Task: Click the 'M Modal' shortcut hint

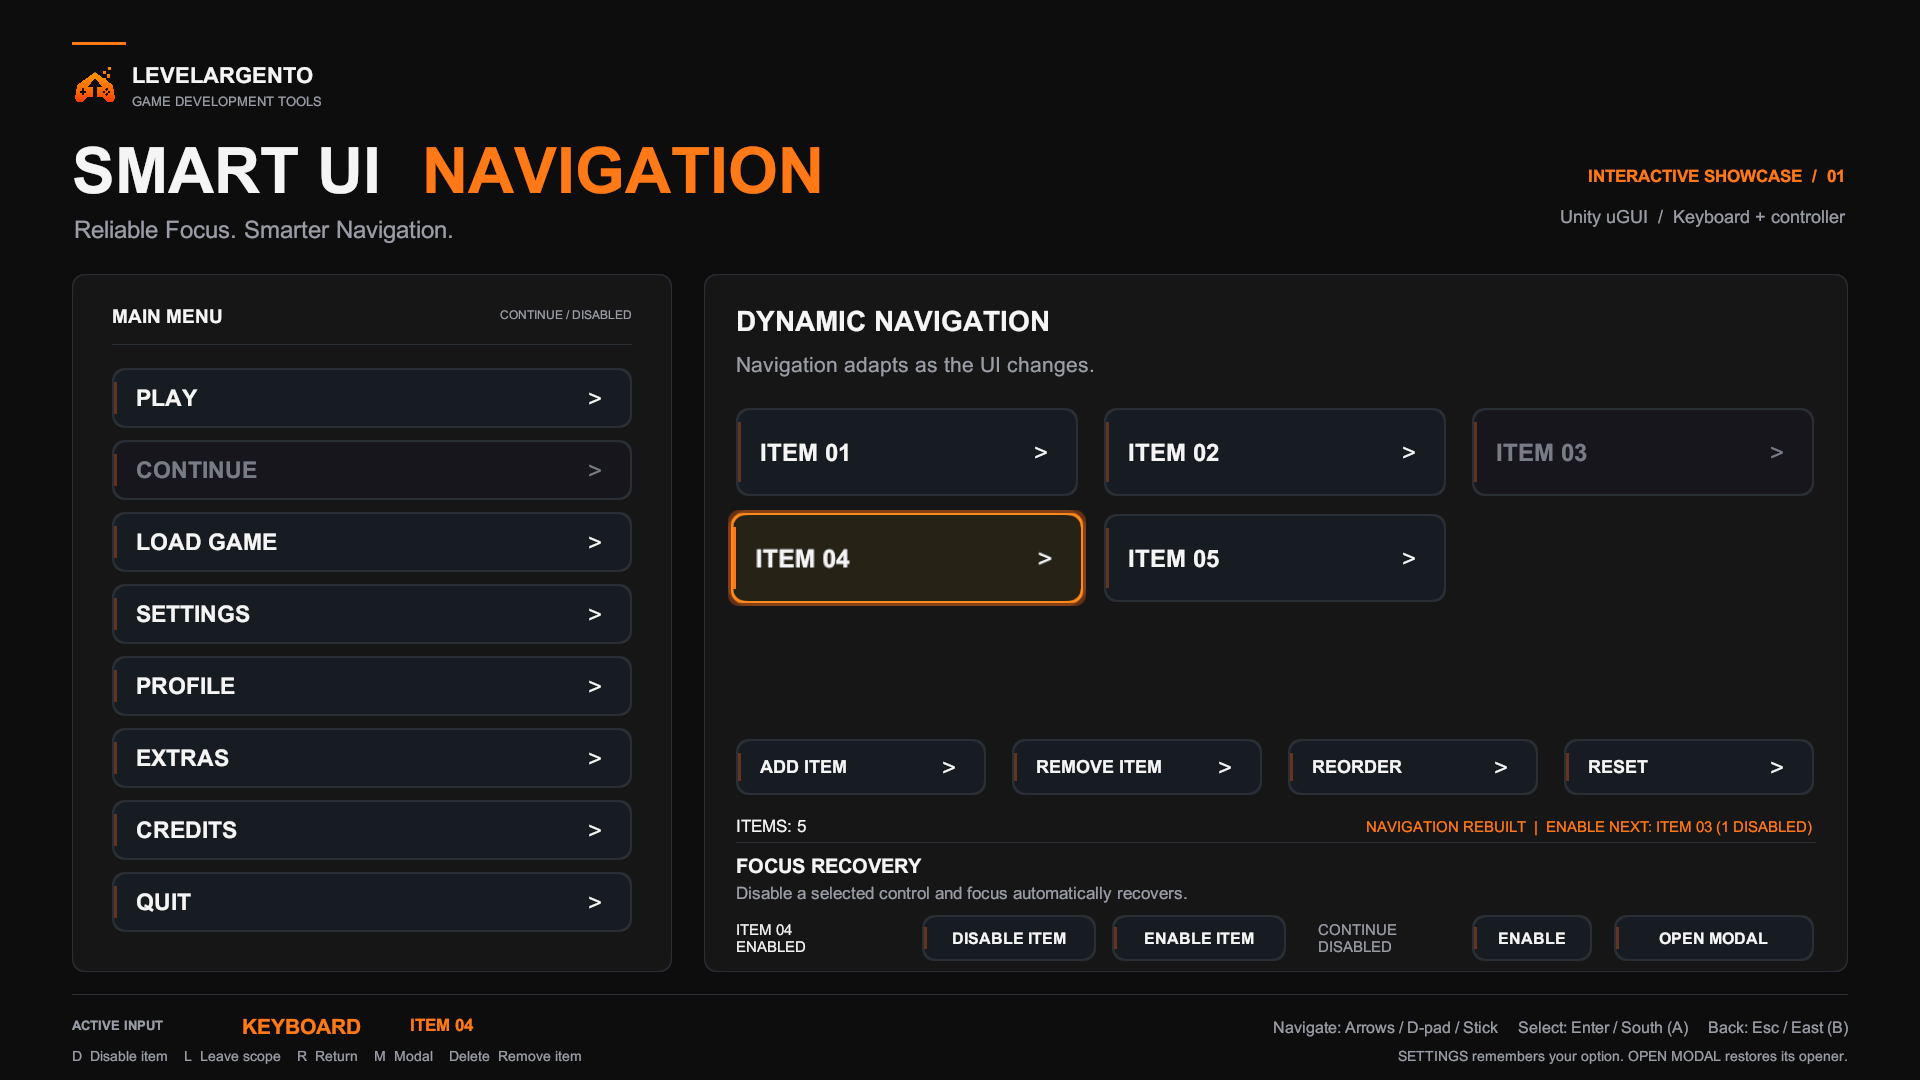Action: tap(403, 1056)
